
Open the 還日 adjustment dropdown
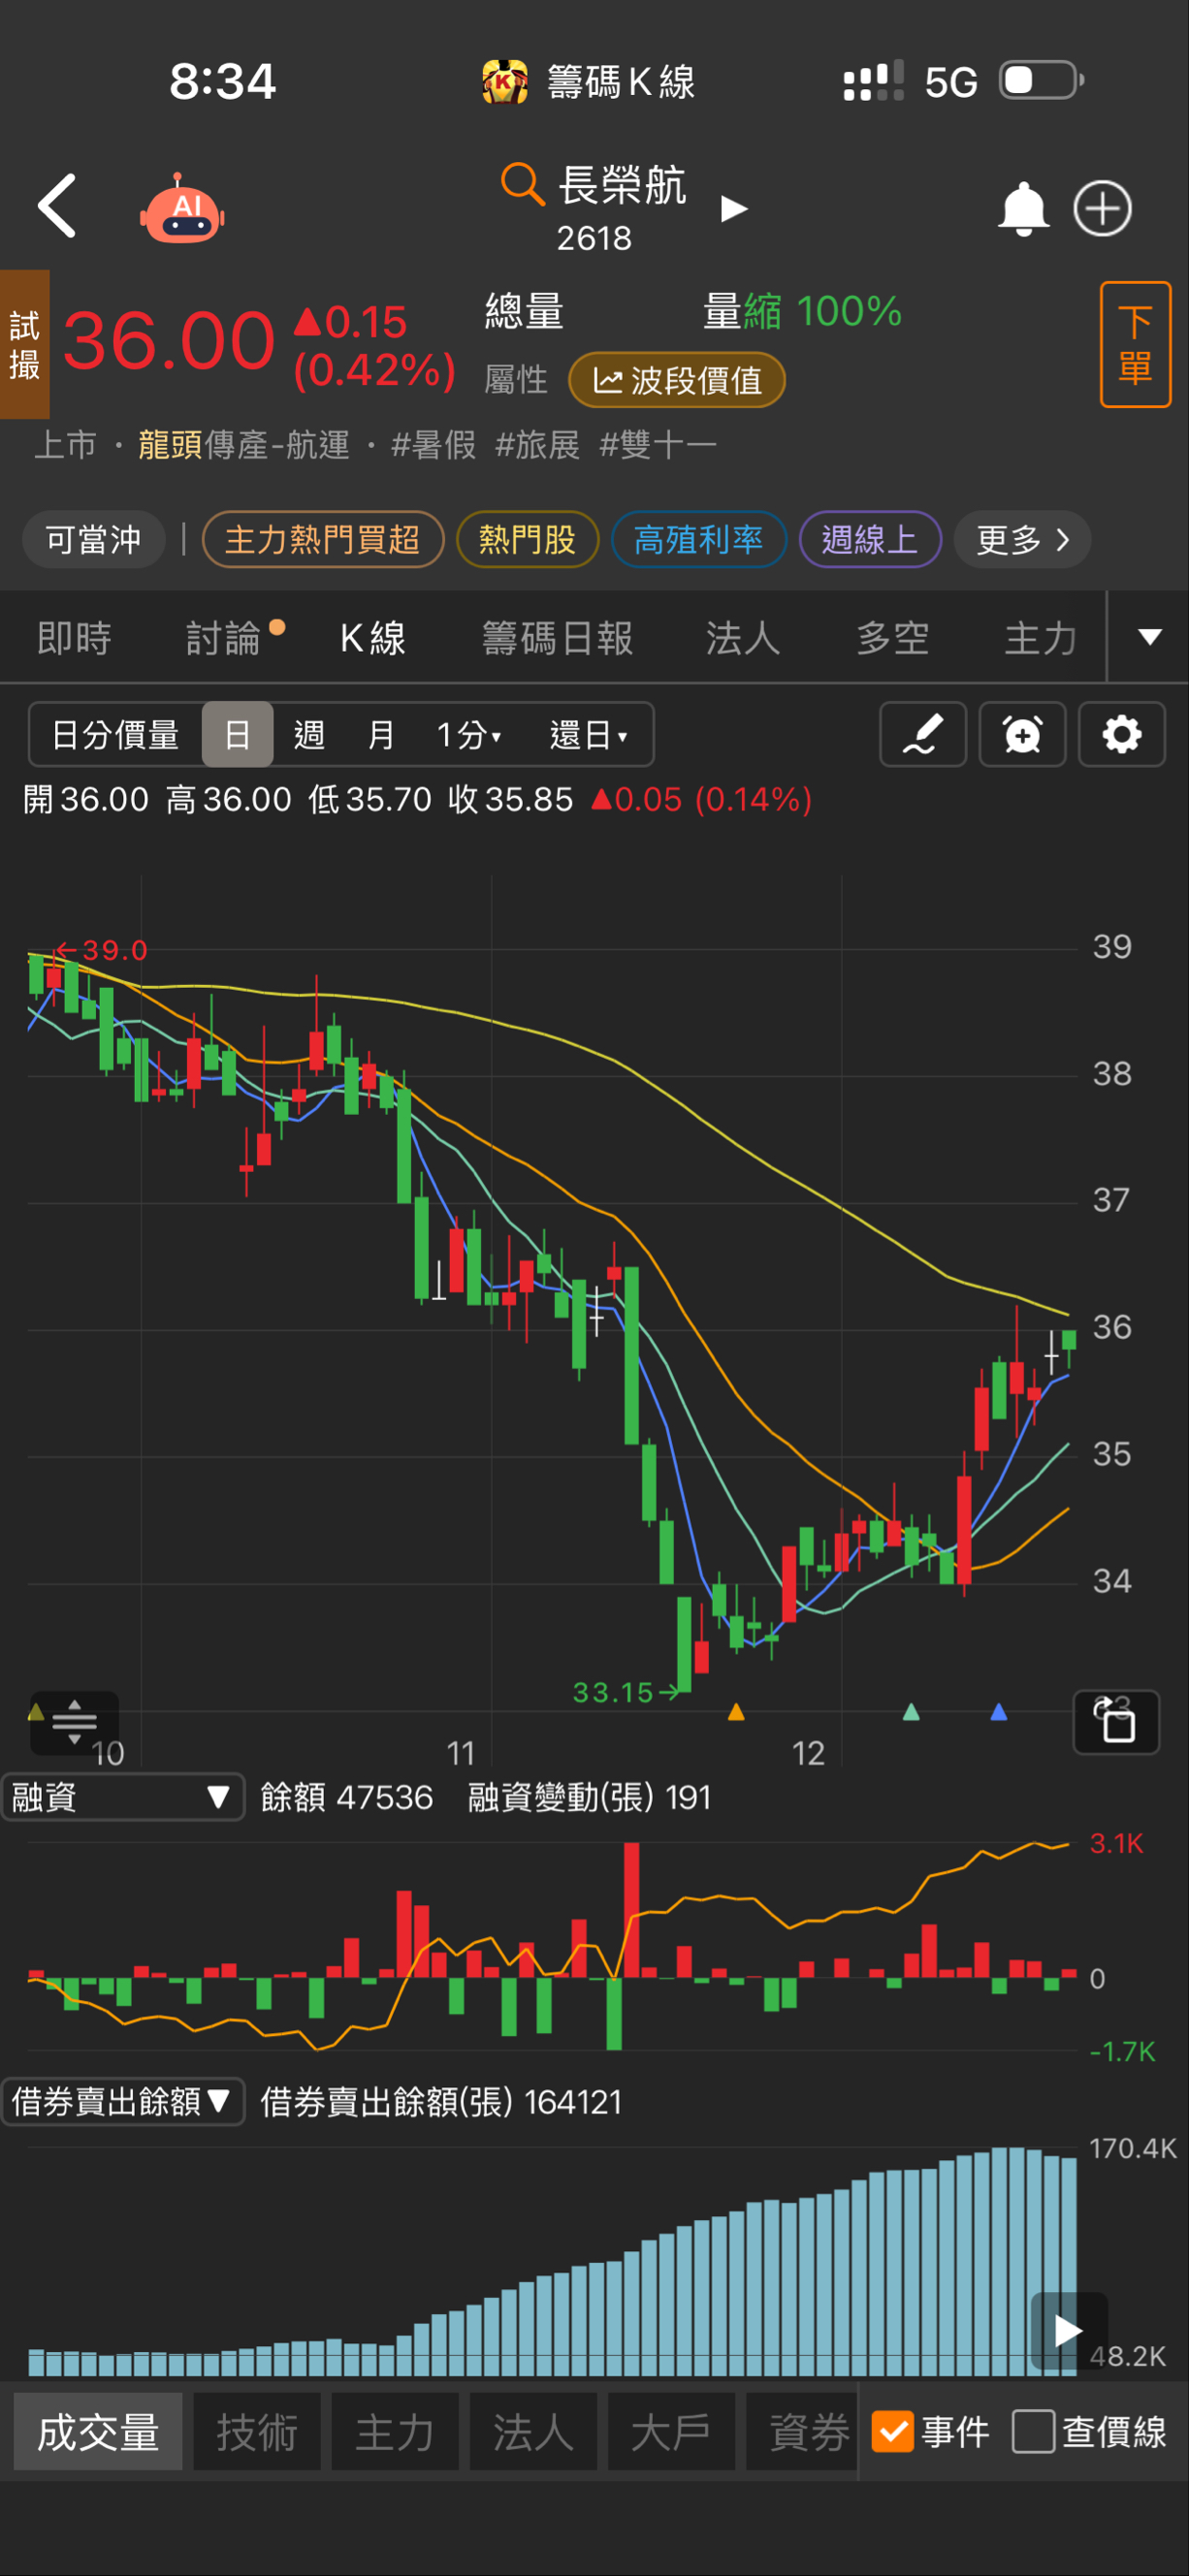click(589, 735)
